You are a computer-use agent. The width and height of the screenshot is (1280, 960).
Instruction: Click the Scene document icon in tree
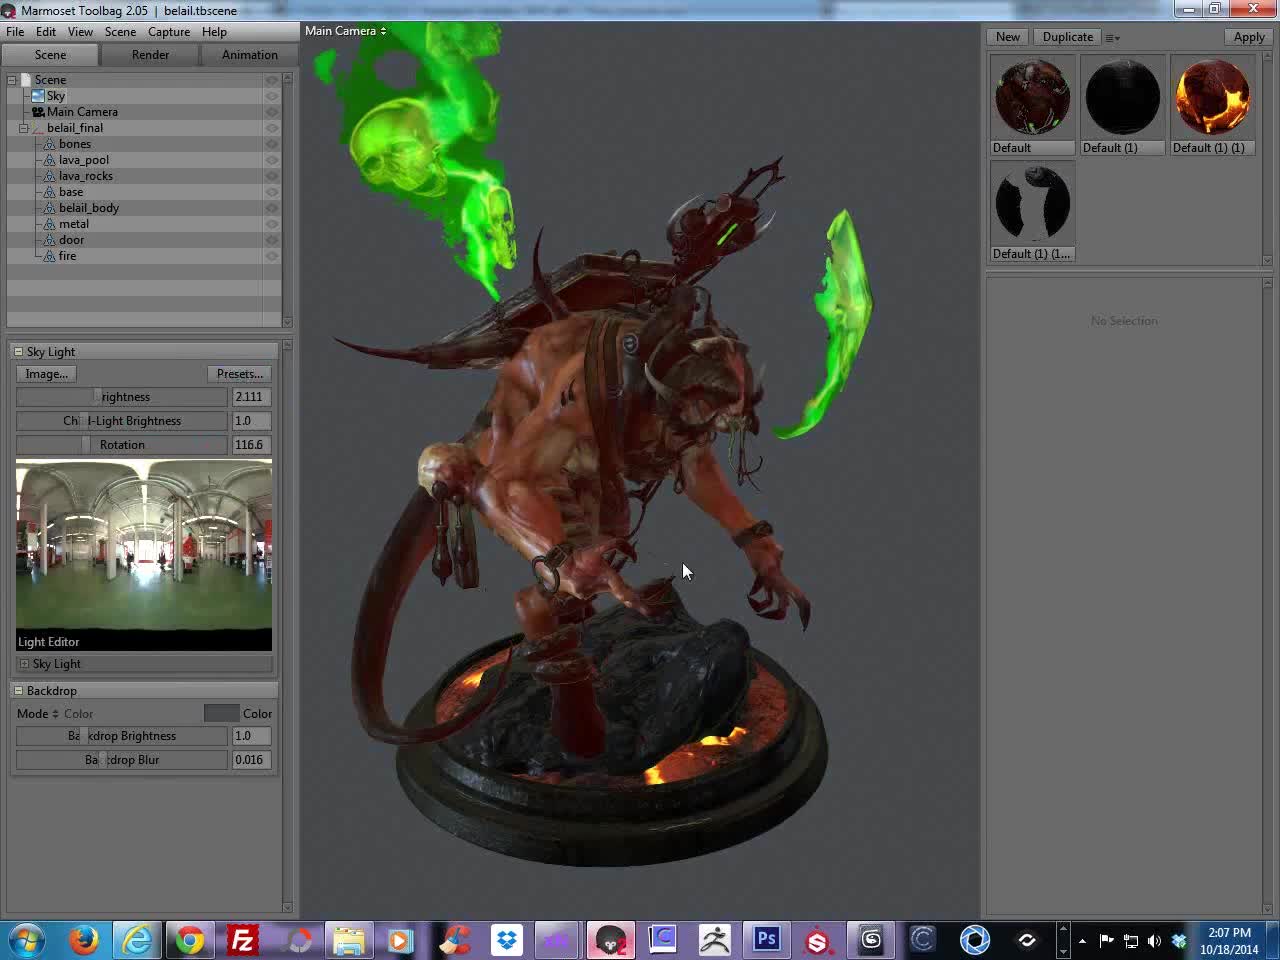[x=26, y=80]
